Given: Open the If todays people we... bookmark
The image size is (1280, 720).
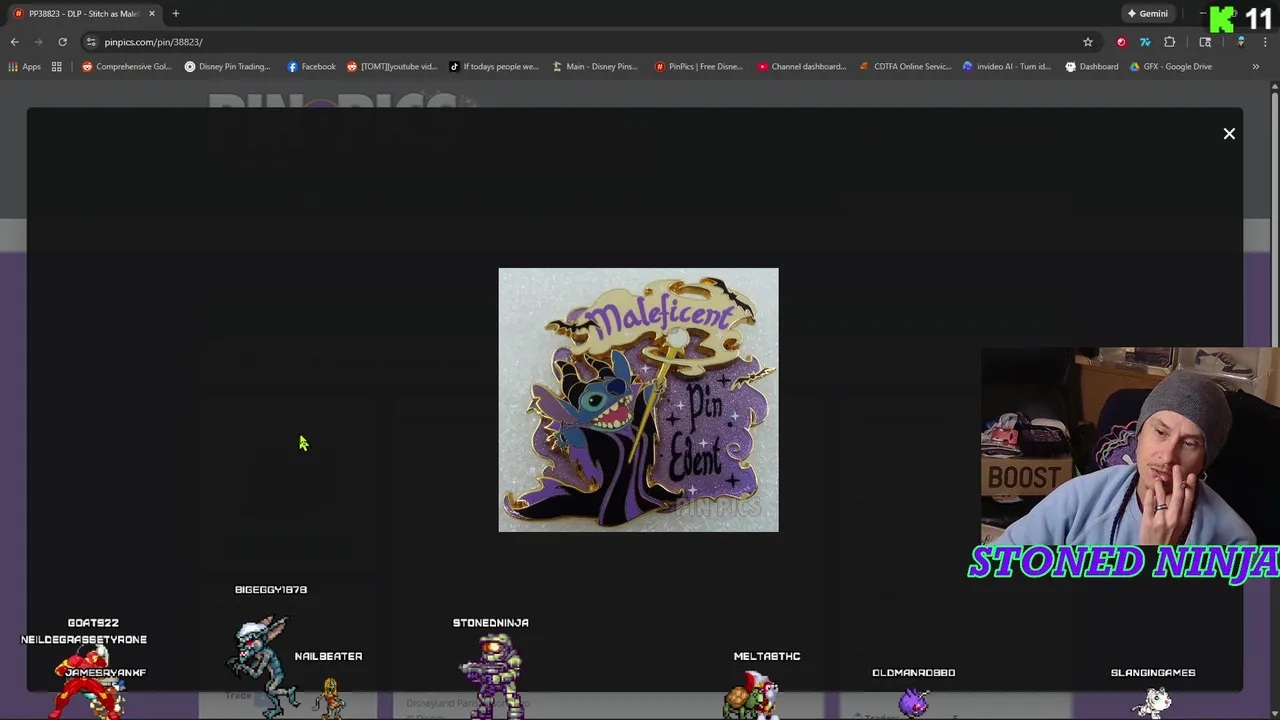Looking at the screenshot, I should 494,67.
